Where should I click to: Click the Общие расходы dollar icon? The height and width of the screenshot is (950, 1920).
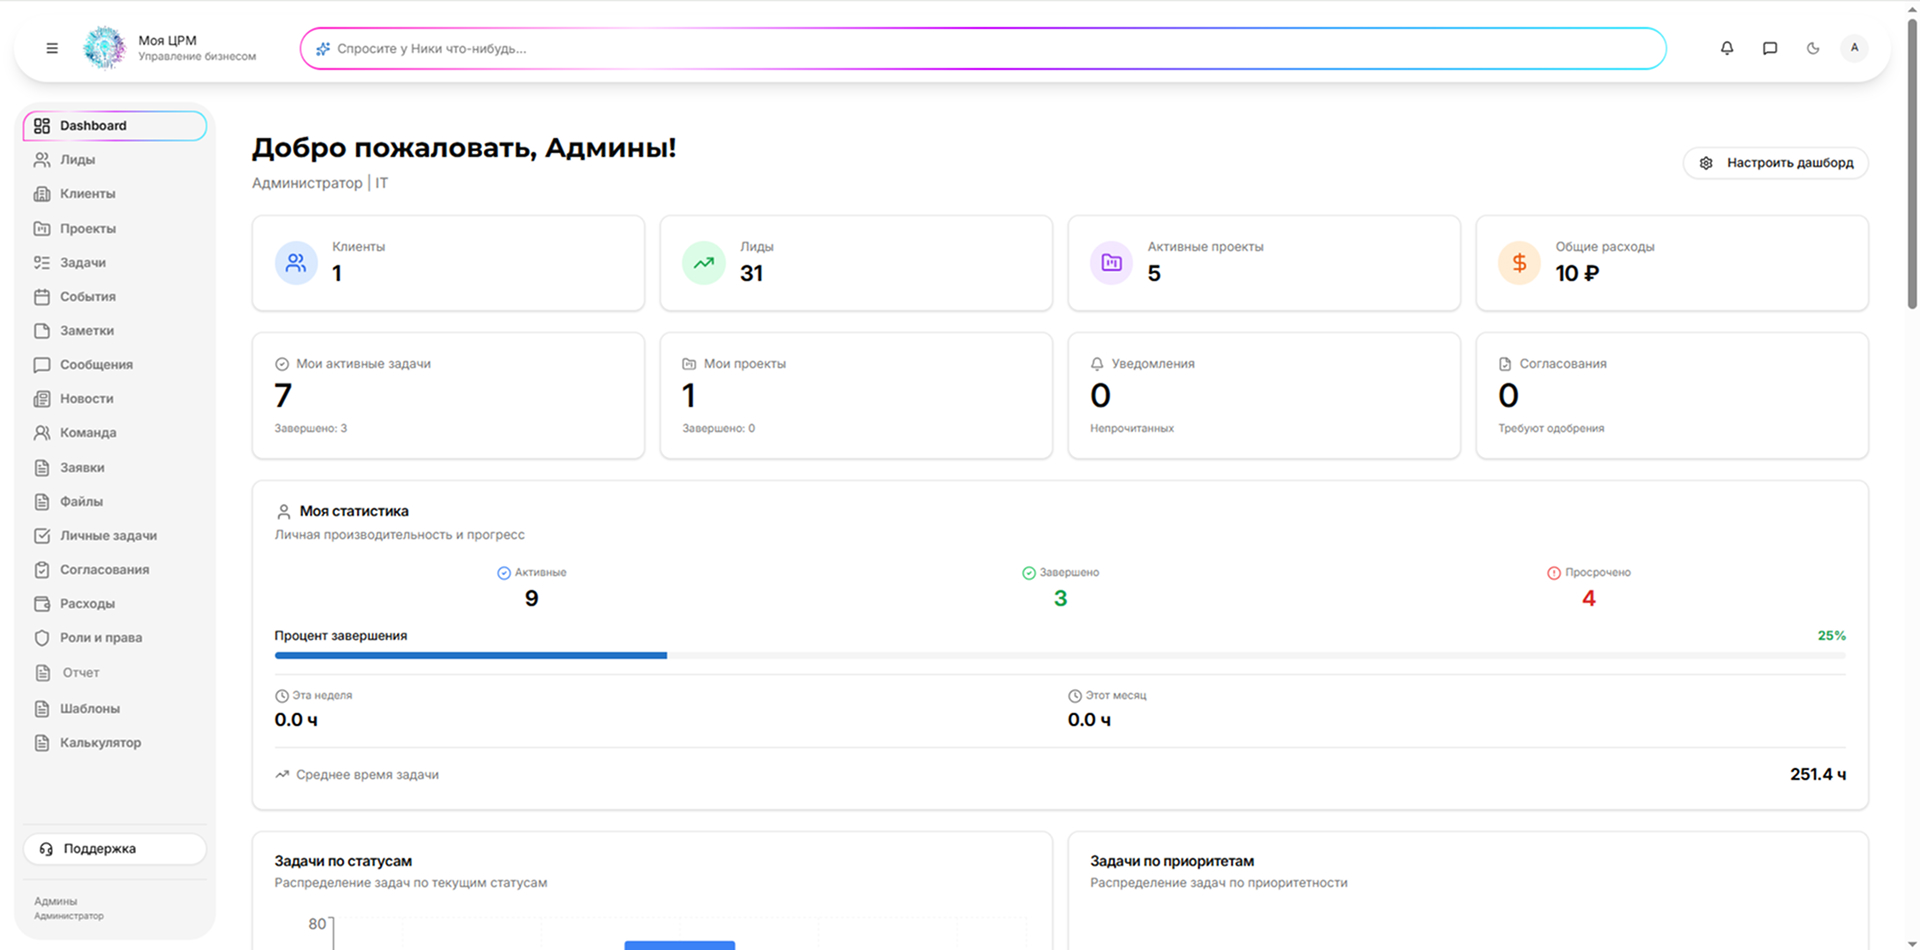[x=1518, y=263]
